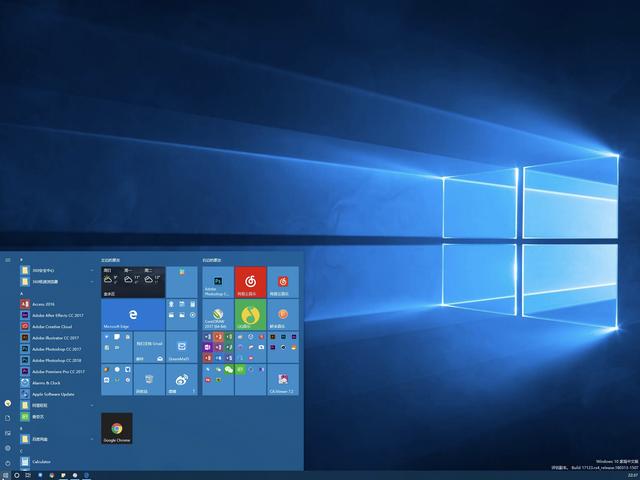Image resolution: width=640 pixels, height=480 pixels.
Task: Expand the Start menu hamburger navigation
Action: click(8, 260)
